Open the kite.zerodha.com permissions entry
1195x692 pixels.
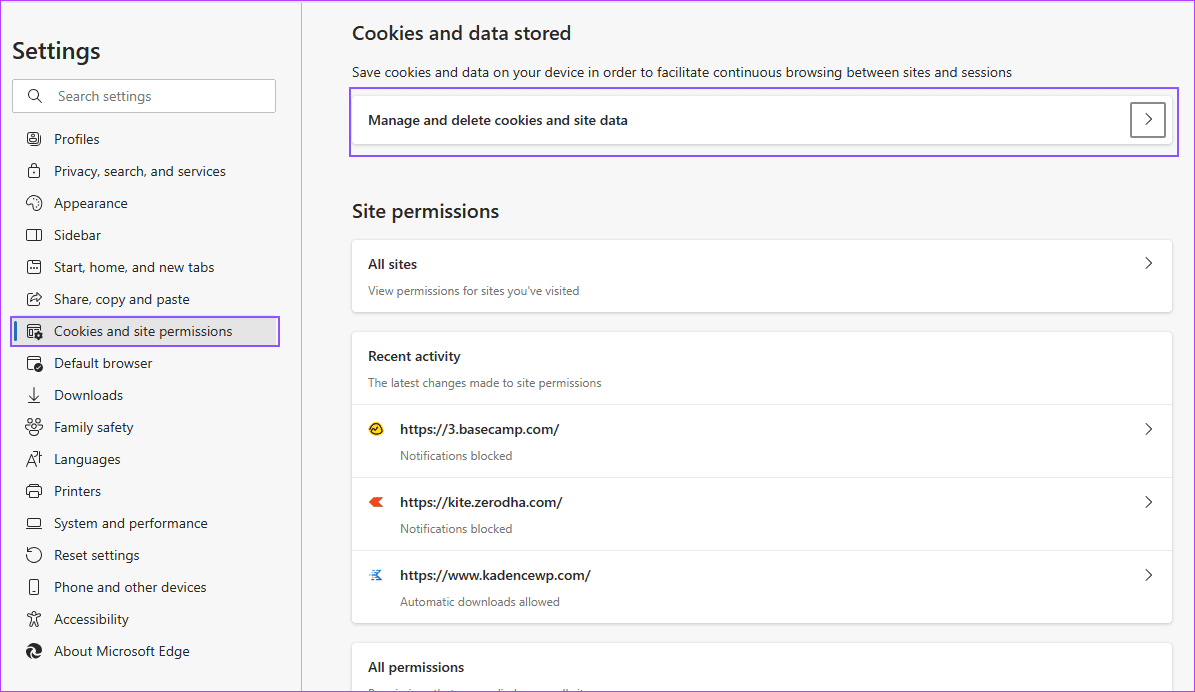click(1148, 502)
